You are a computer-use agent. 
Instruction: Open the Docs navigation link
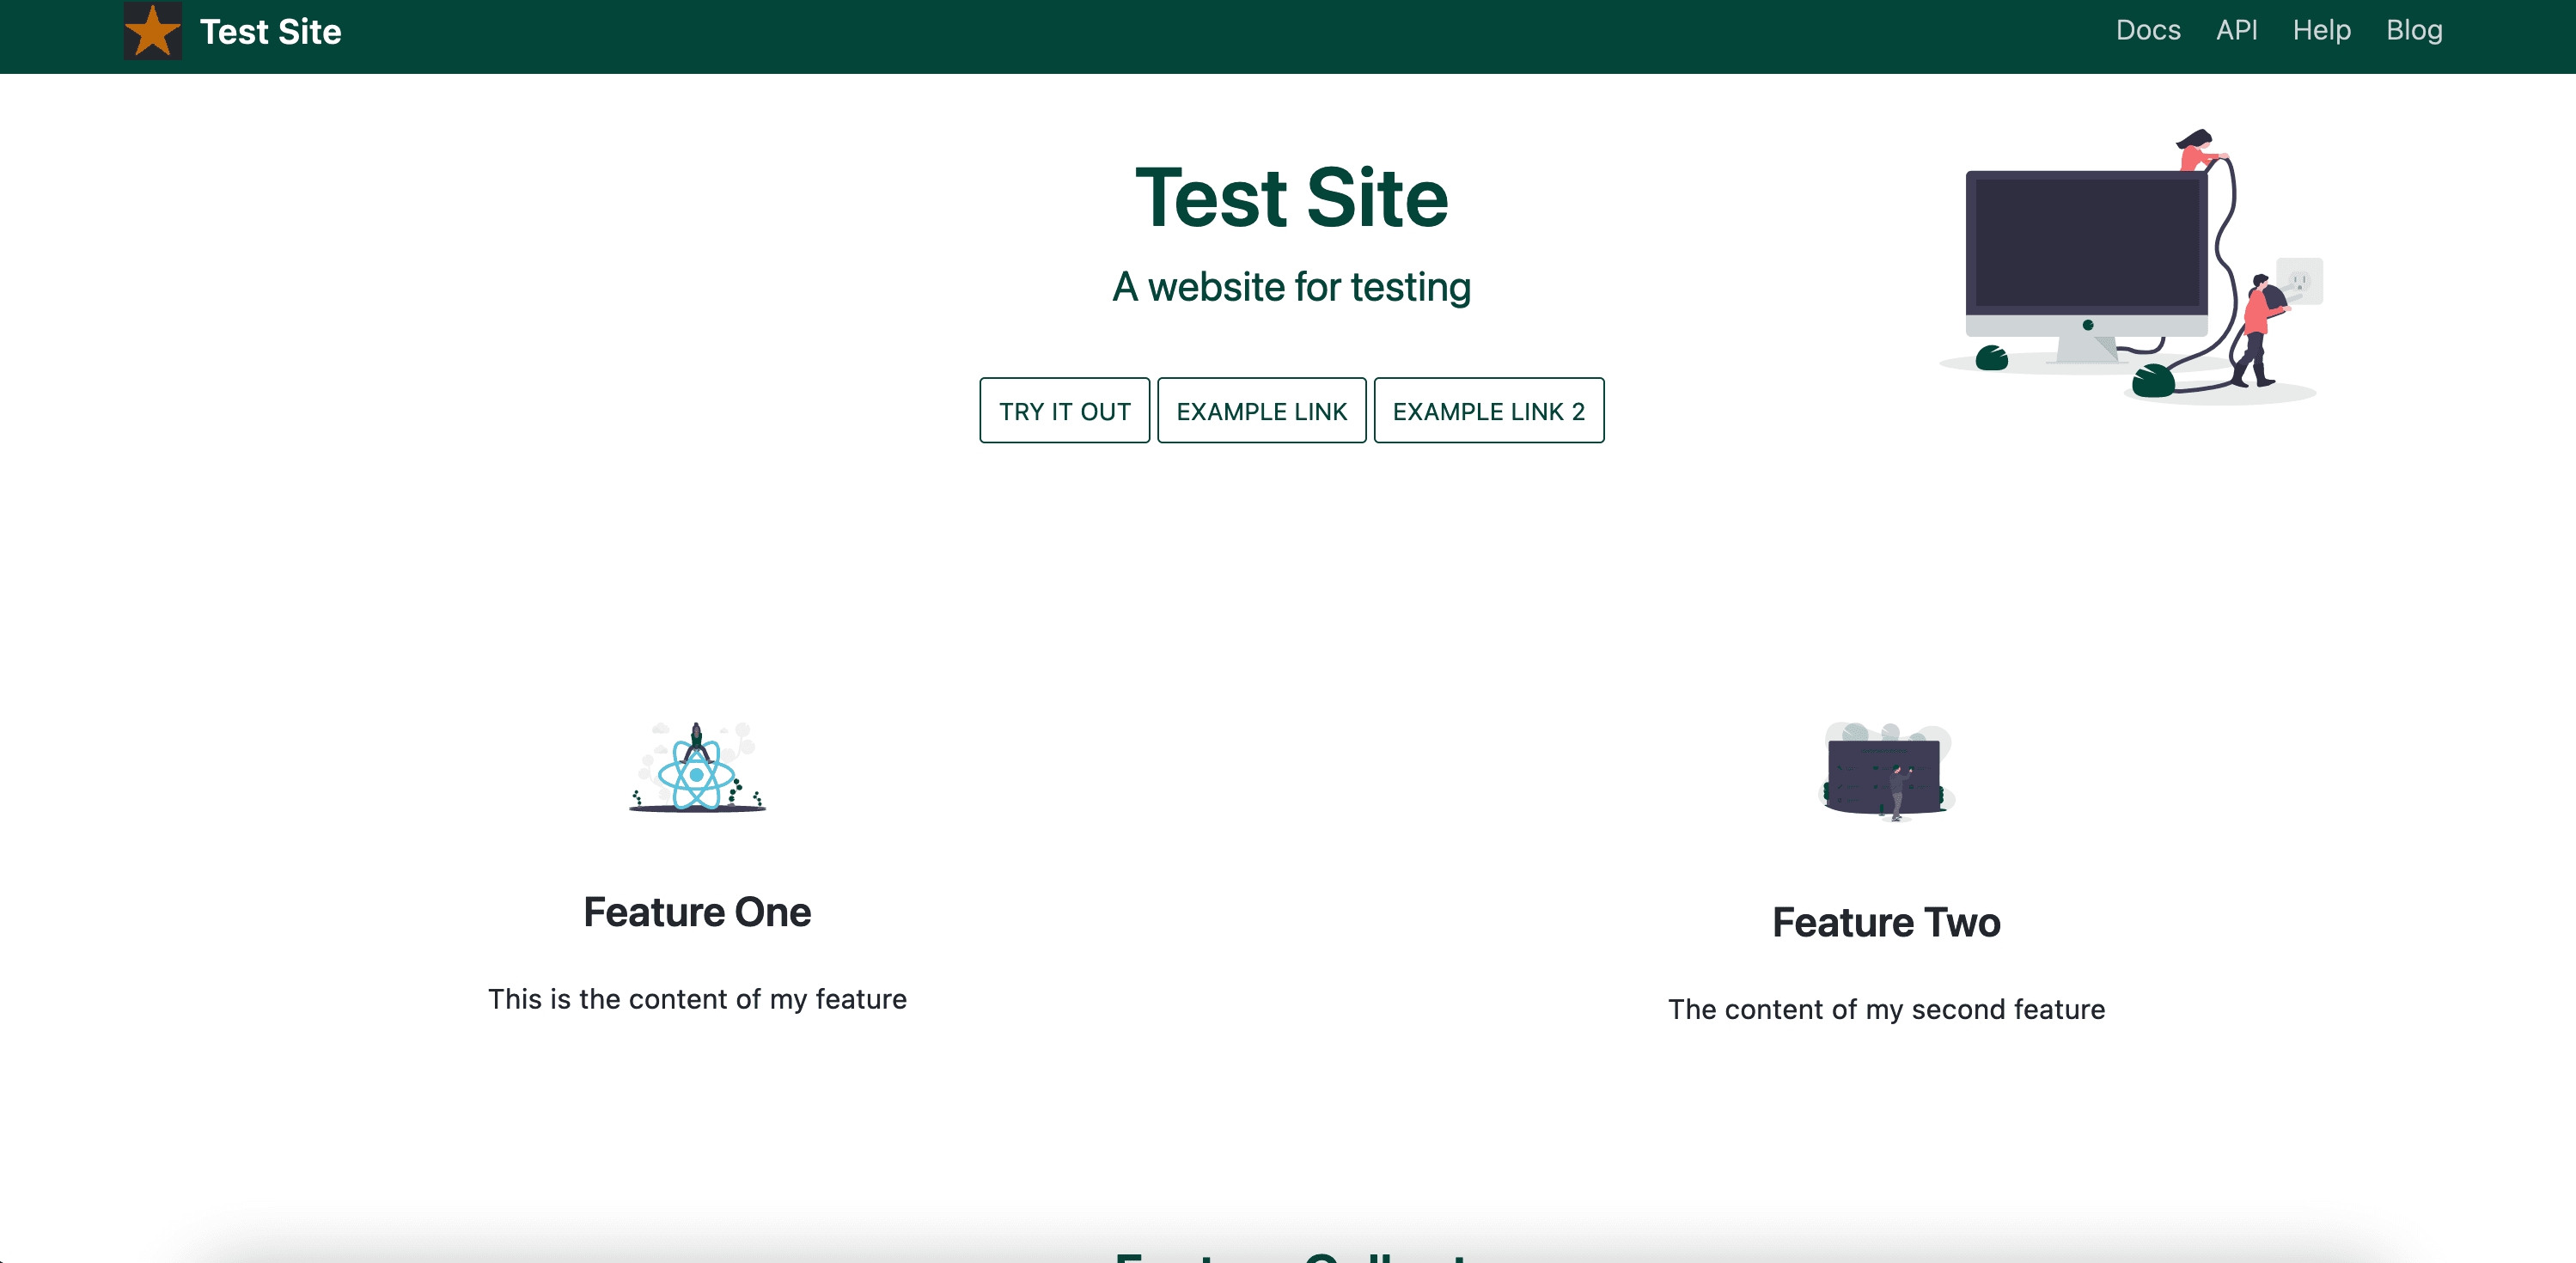[2147, 31]
